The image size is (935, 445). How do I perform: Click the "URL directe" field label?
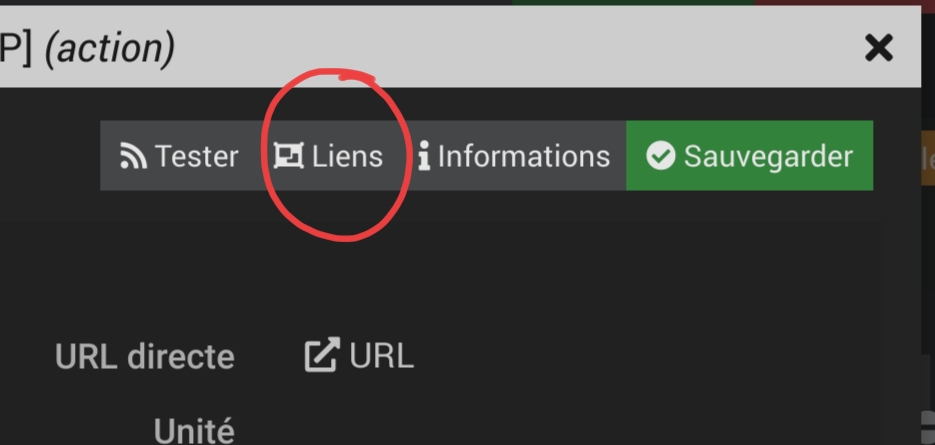(145, 358)
